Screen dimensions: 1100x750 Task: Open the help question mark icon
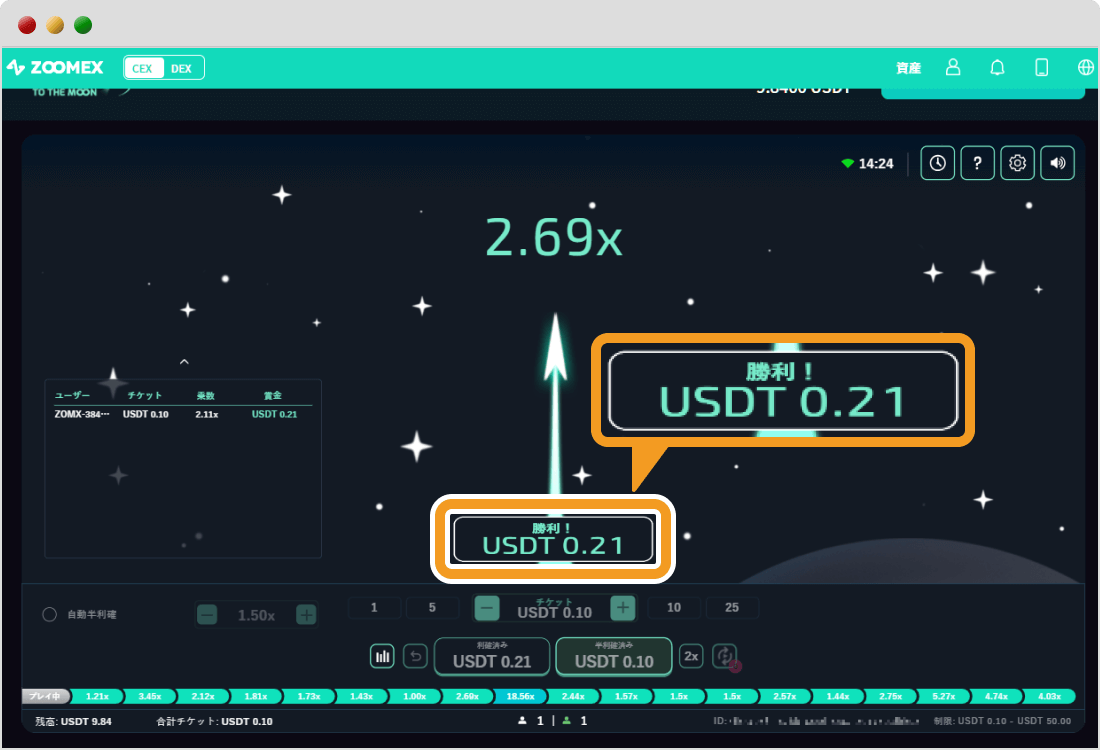pos(977,163)
